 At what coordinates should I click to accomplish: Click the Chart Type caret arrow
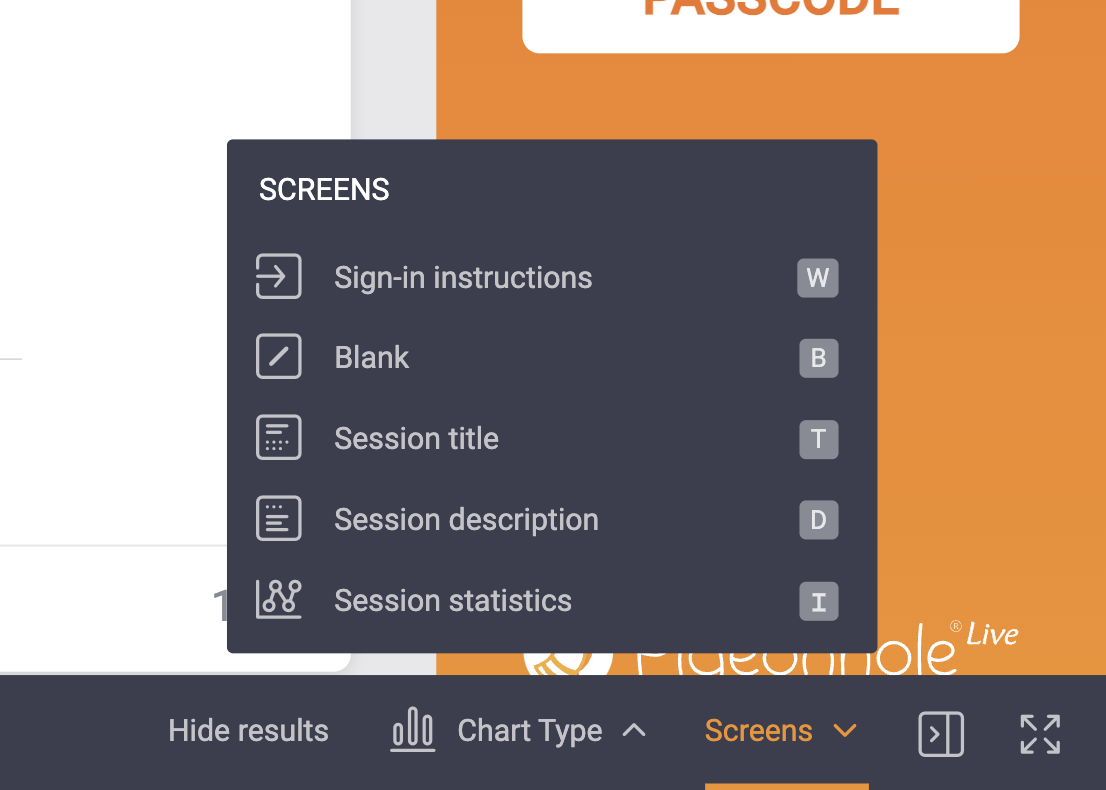[x=633, y=731]
